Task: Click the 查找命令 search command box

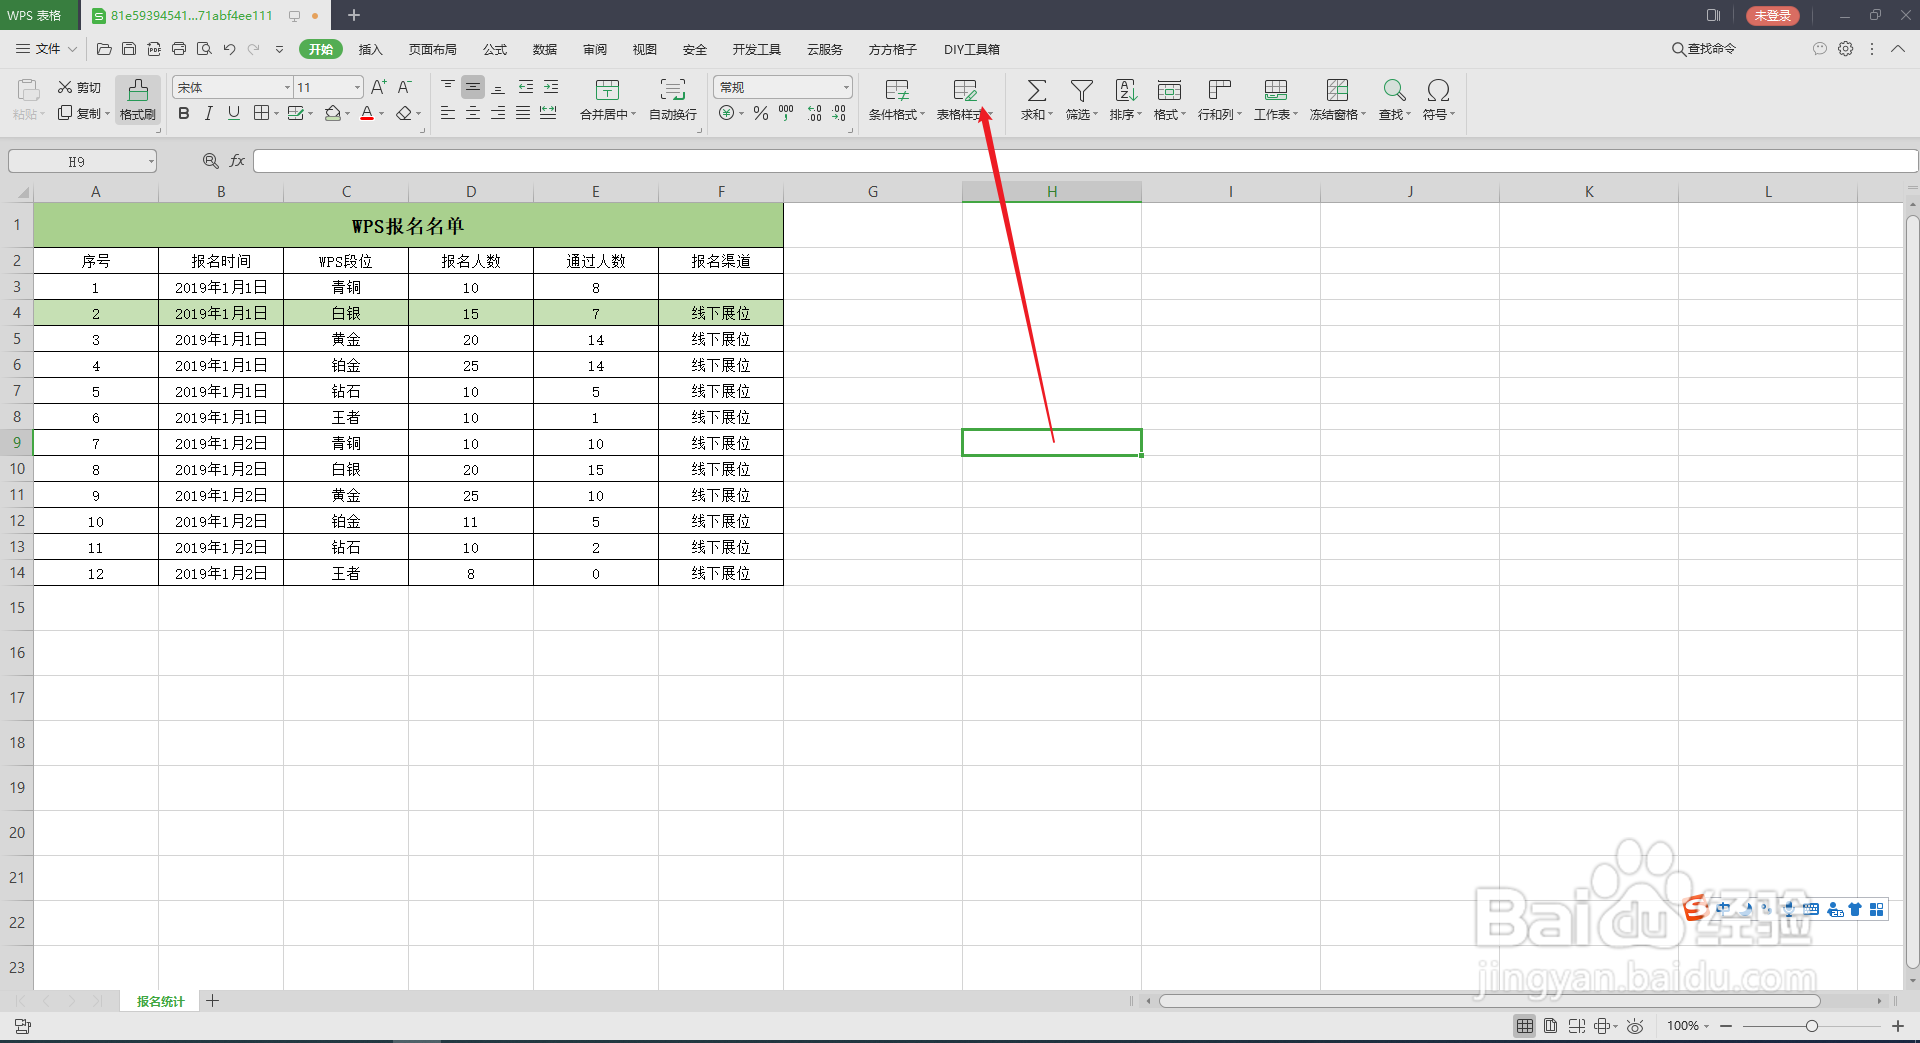Action: [1705, 49]
